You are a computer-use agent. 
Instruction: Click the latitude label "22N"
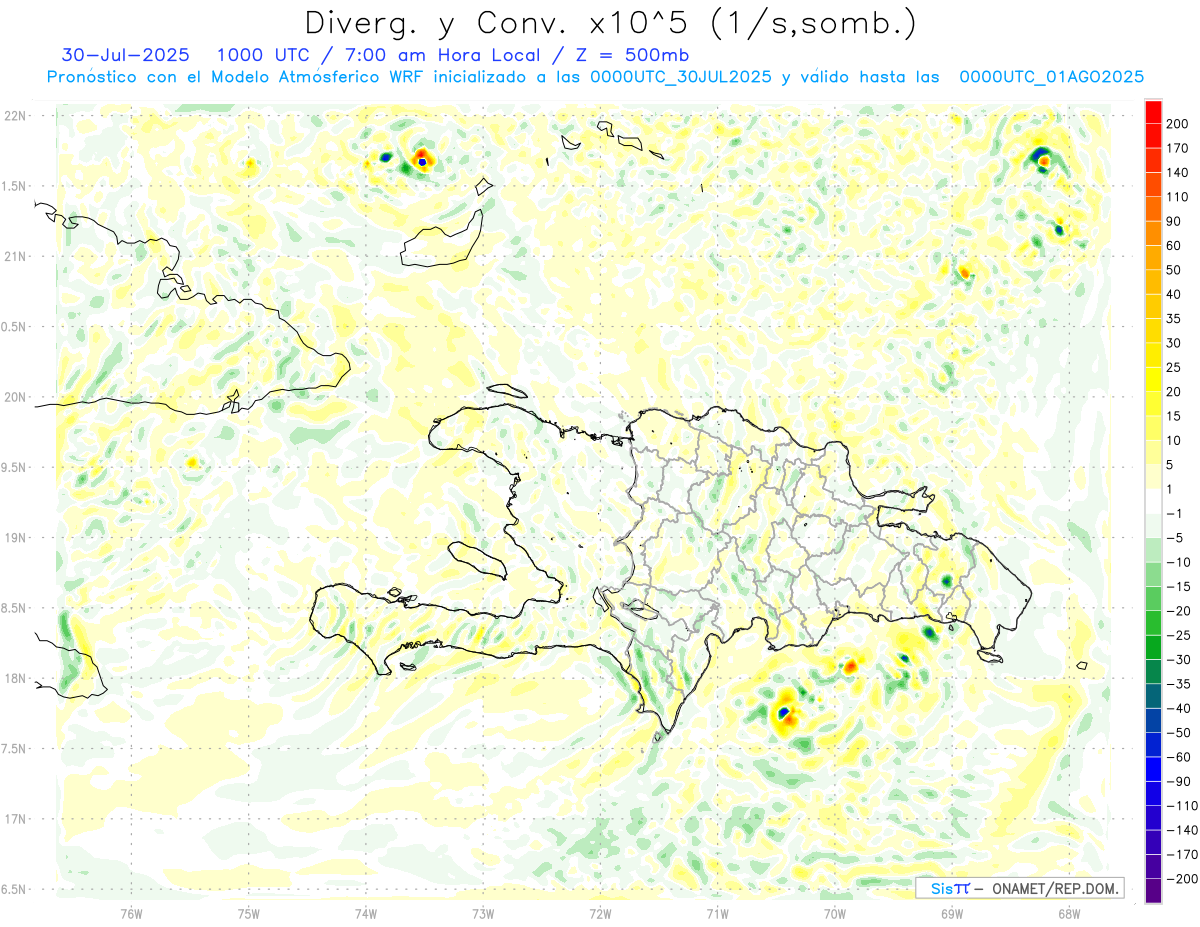tap(15, 116)
